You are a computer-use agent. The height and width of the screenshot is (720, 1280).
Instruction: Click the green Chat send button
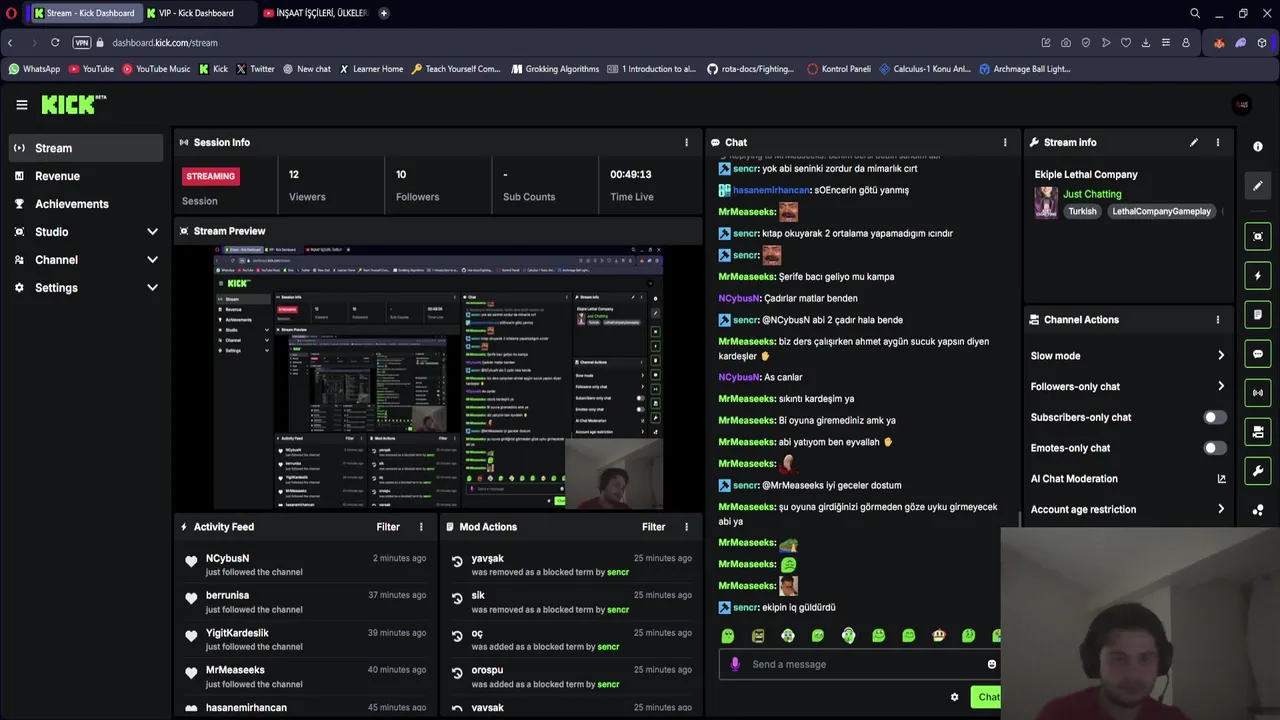pos(987,697)
